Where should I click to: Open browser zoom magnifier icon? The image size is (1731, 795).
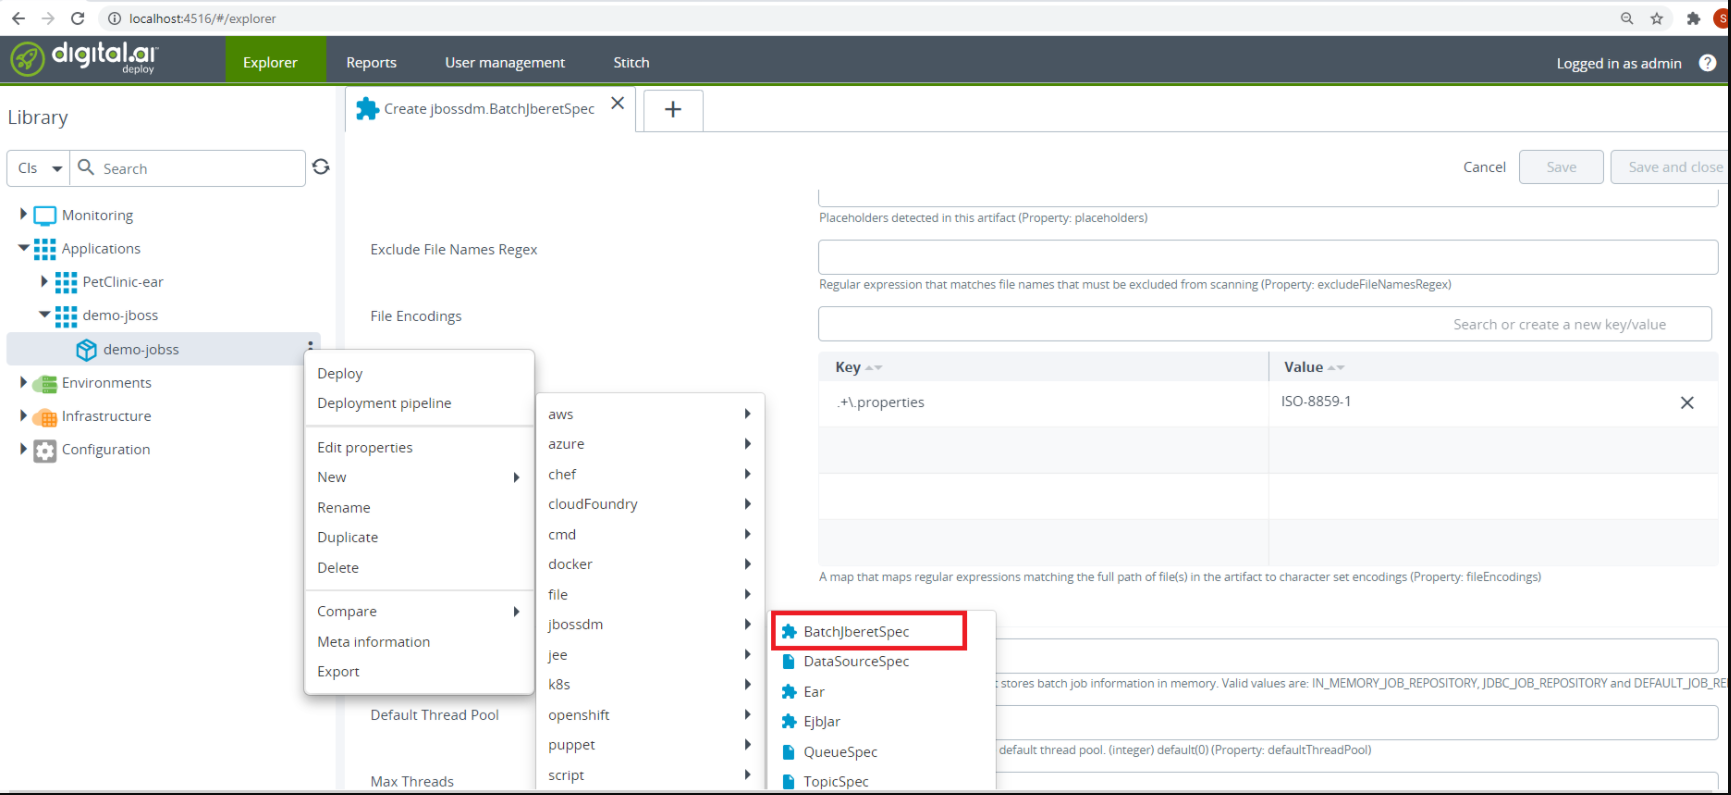coord(1627,18)
